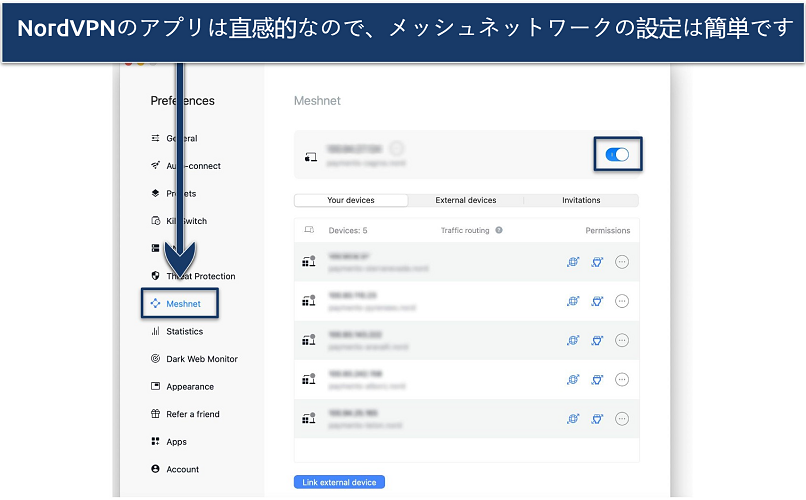Switch to the External devices tab
This screenshot has width=806, height=500.
[x=465, y=200]
